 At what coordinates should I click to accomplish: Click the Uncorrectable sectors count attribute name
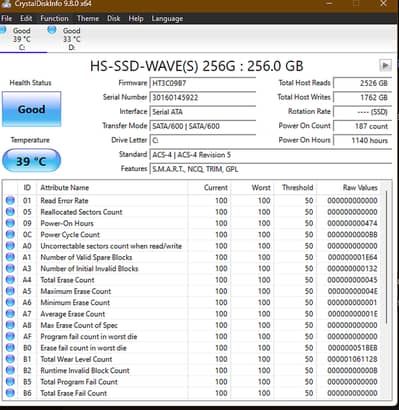[x=111, y=246]
